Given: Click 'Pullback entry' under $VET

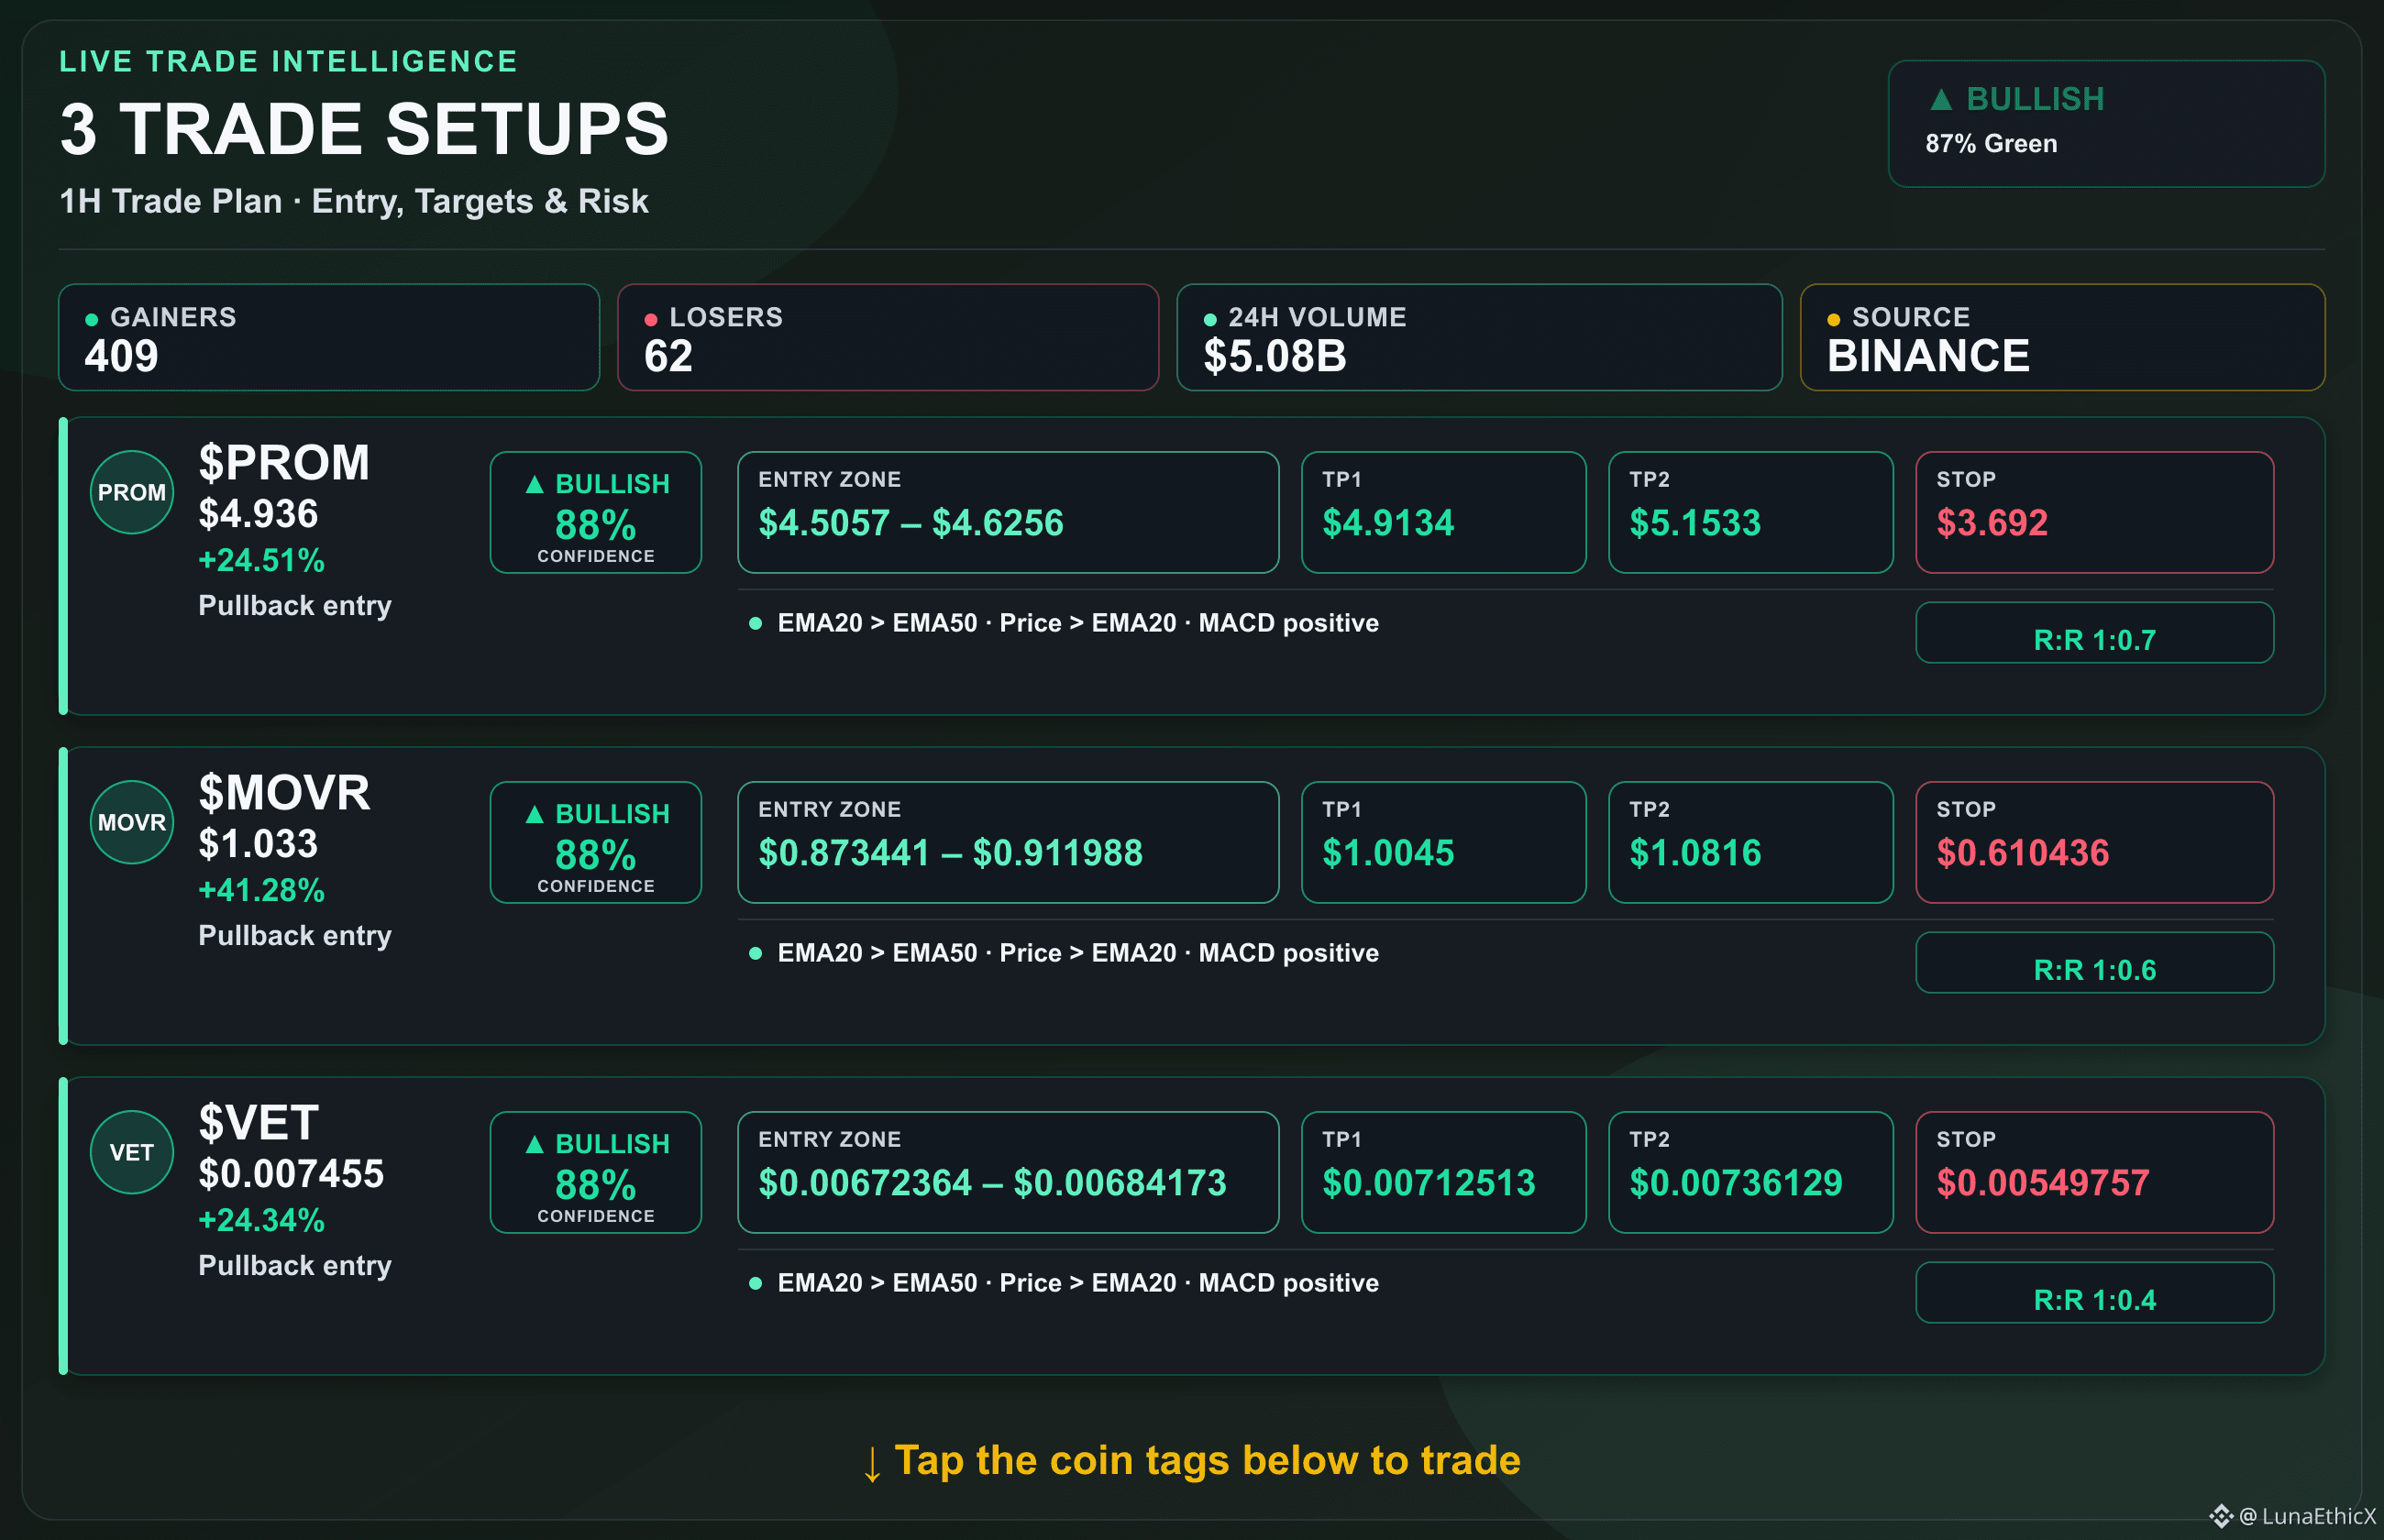Looking at the screenshot, I should click(x=295, y=1266).
